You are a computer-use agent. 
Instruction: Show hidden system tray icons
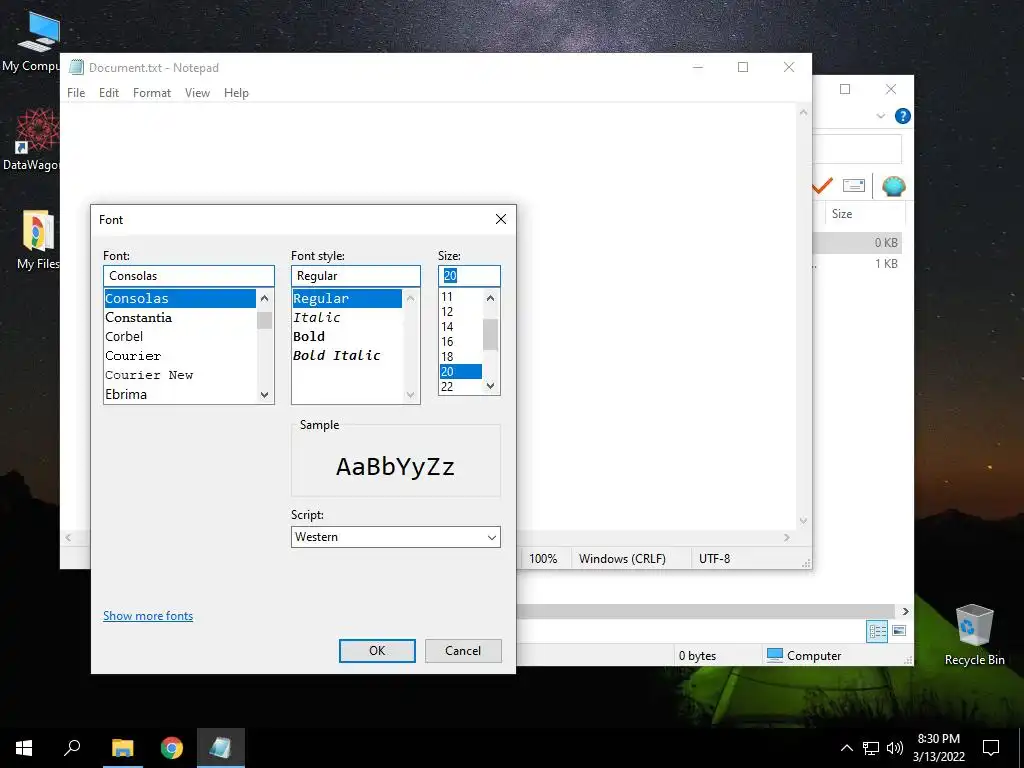[x=846, y=748]
